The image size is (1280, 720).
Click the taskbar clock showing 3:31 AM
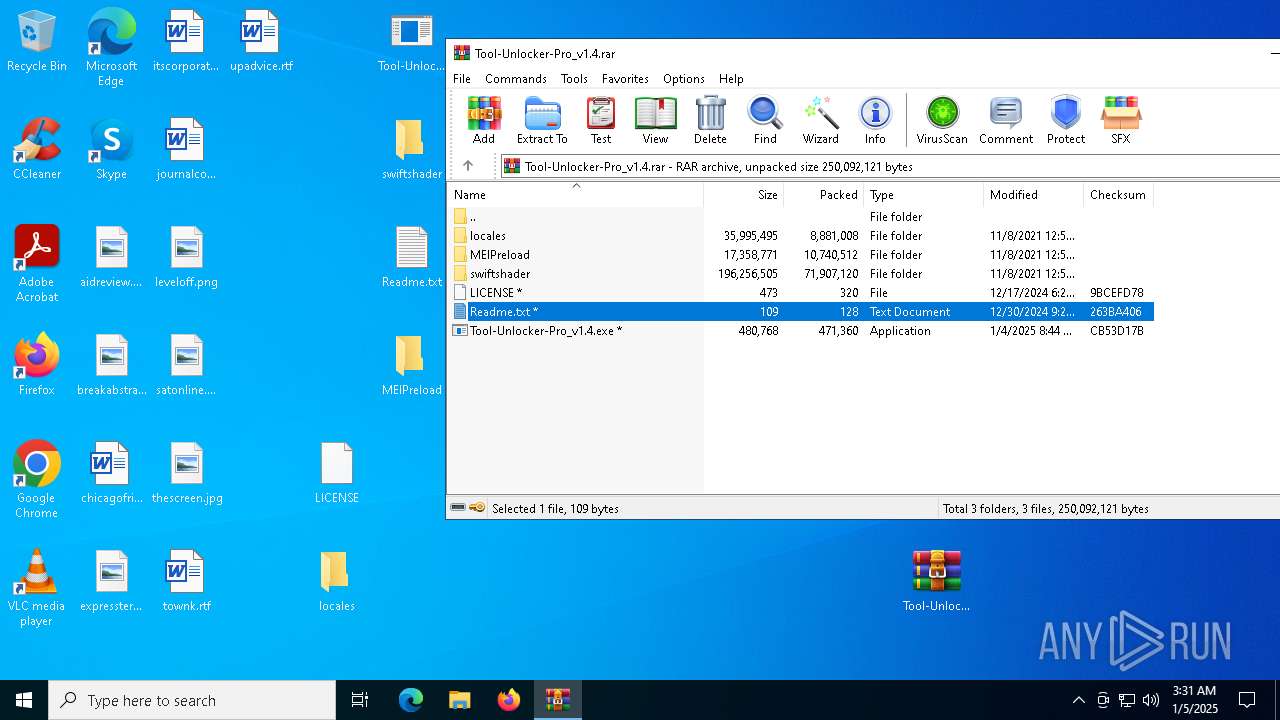click(x=1194, y=700)
